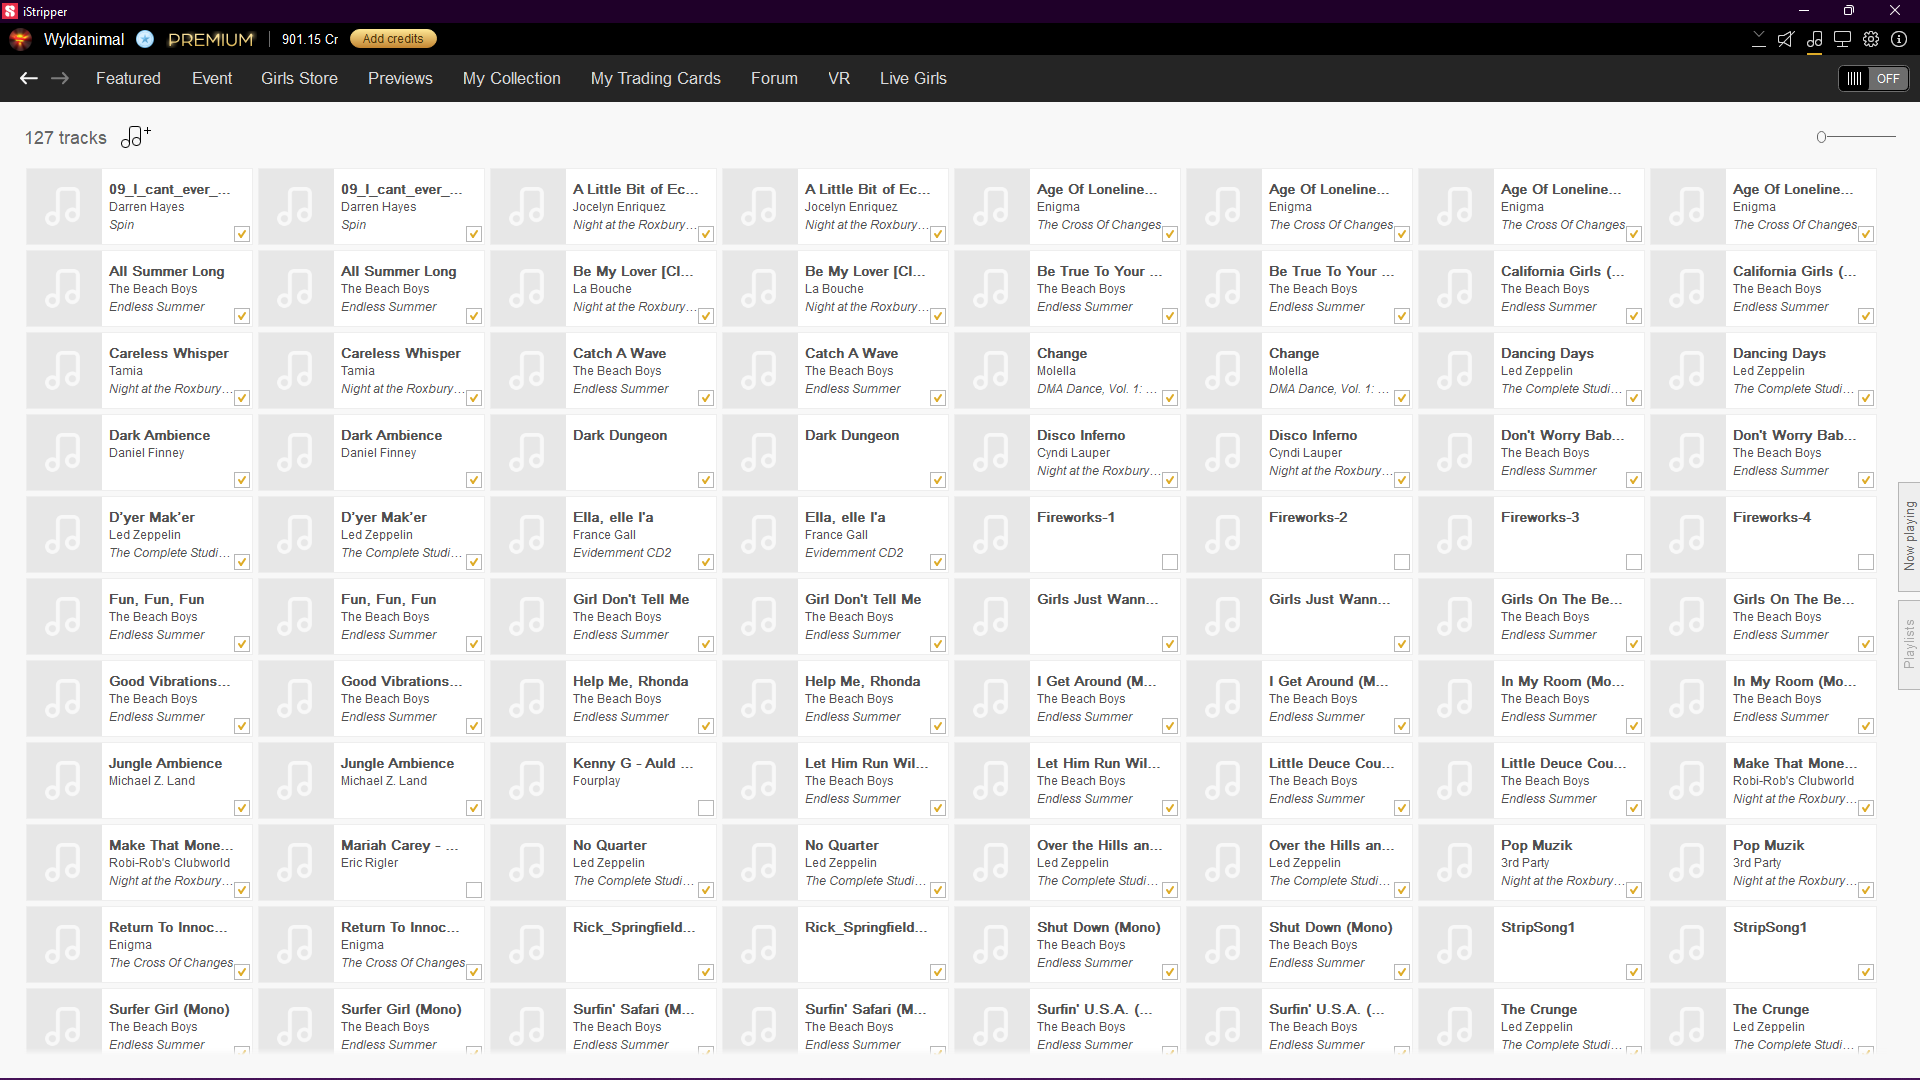The width and height of the screenshot is (1920, 1080).
Task: Click the add music tracks icon
Action: (x=136, y=137)
